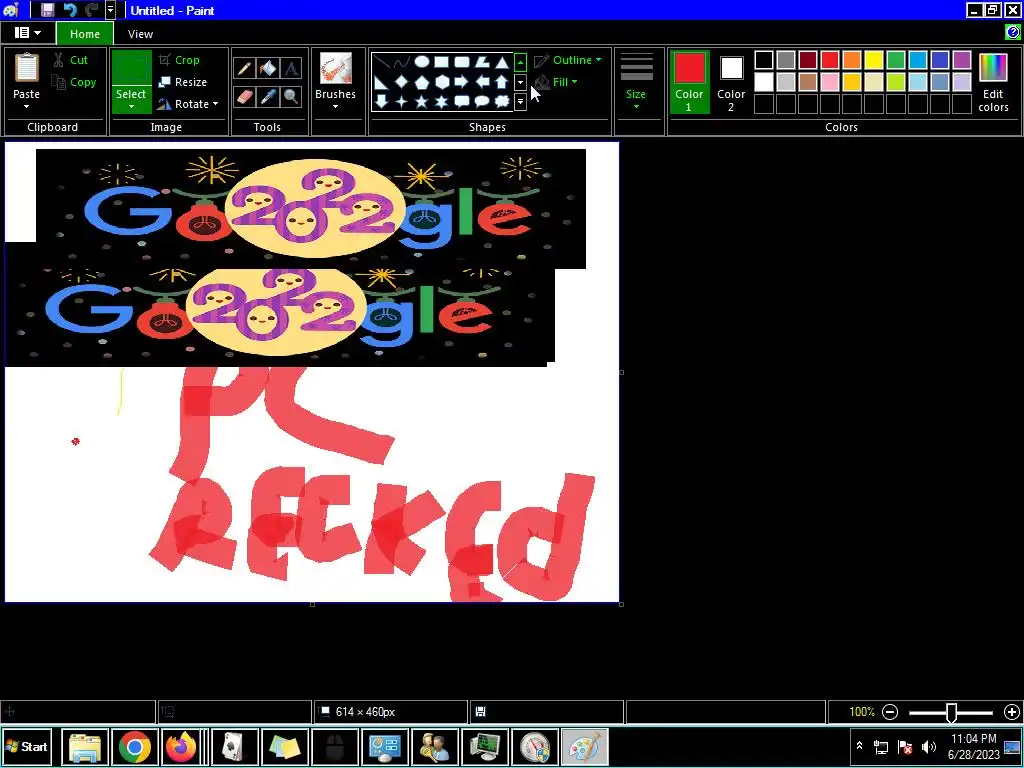
Task: Select the Text tool
Action: [x=291, y=68]
